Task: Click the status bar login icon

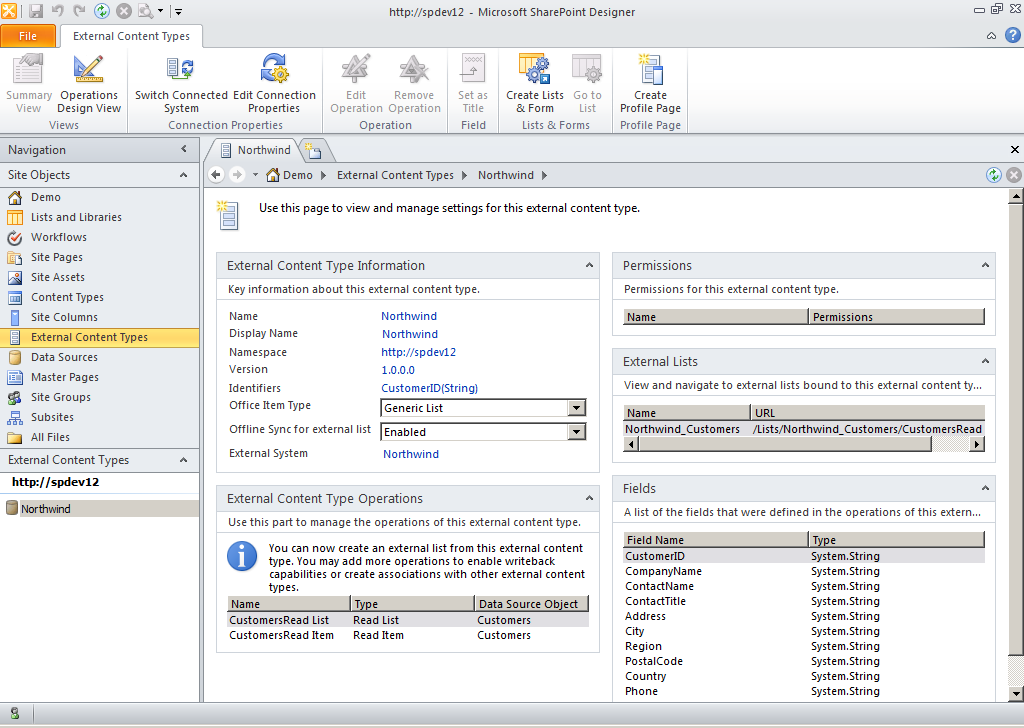Action: coord(14,714)
